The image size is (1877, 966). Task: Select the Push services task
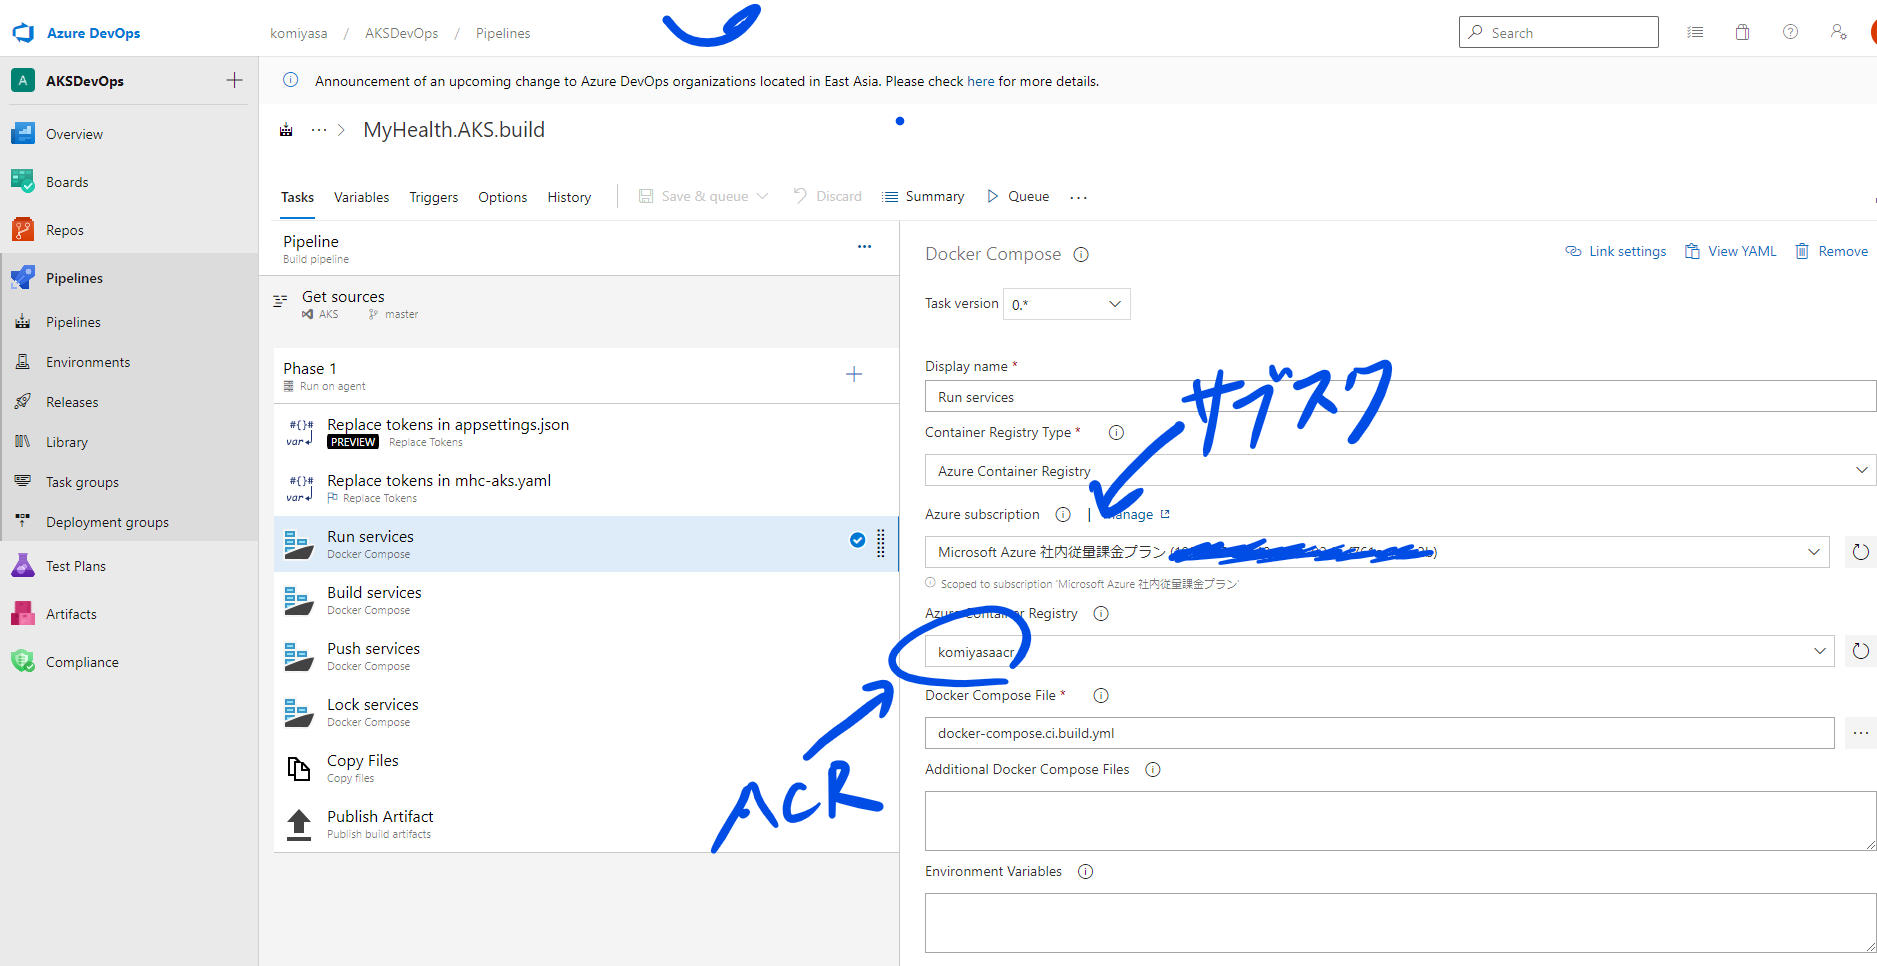pos(586,656)
